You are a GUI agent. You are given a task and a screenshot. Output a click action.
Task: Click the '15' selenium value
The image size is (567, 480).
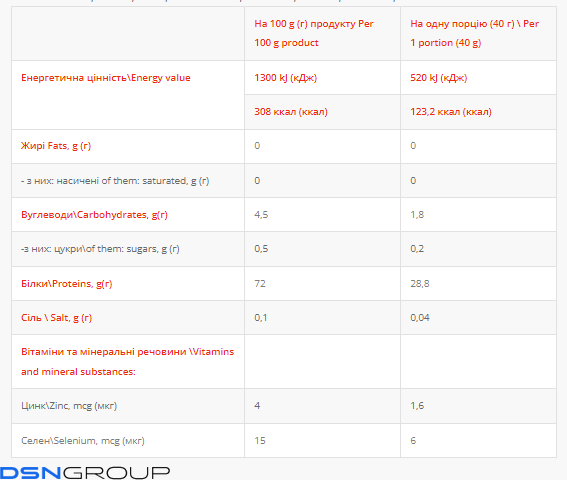coord(260,441)
